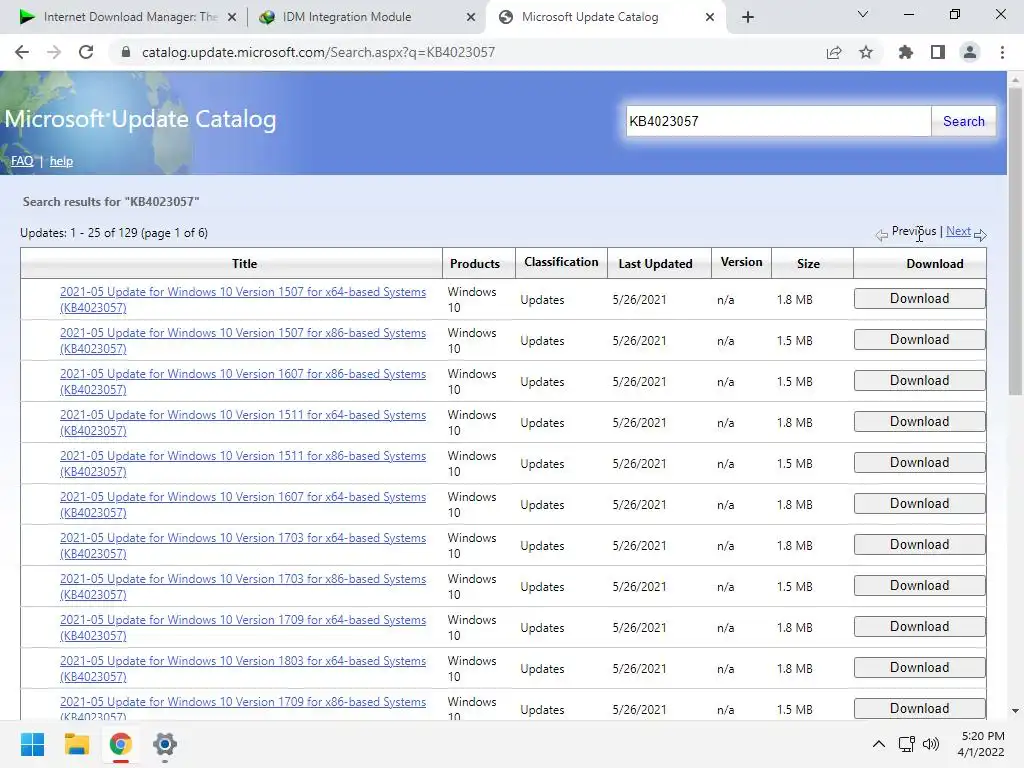Close the Internet Download Manager tab
1024x768 pixels.
pos(232,18)
